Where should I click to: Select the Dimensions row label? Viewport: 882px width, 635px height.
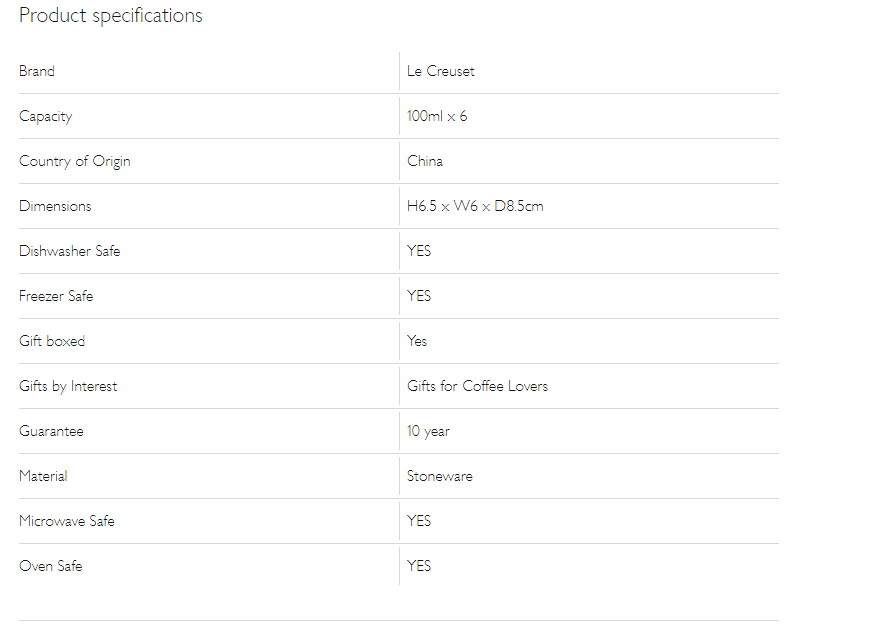[x=55, y=206]
